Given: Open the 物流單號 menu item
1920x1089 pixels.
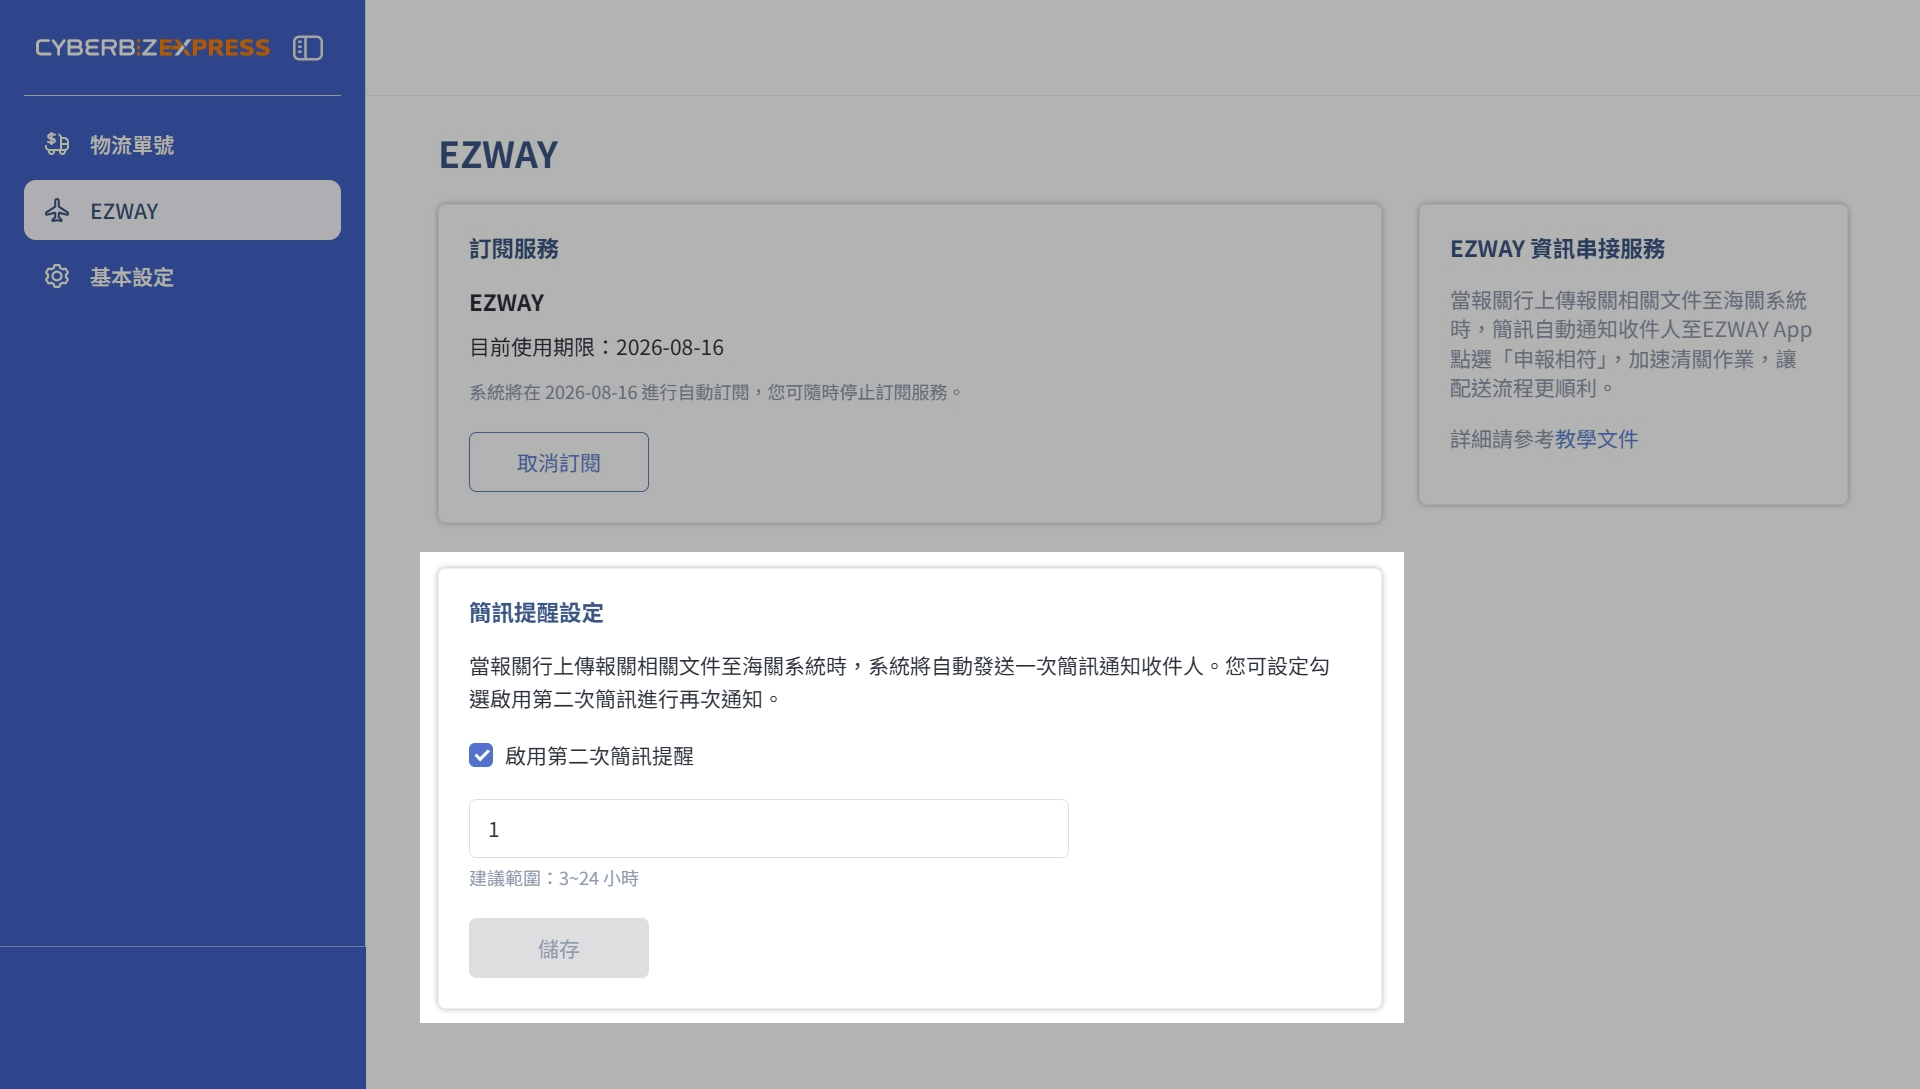Looking at the screenshot, I should 182,144.
